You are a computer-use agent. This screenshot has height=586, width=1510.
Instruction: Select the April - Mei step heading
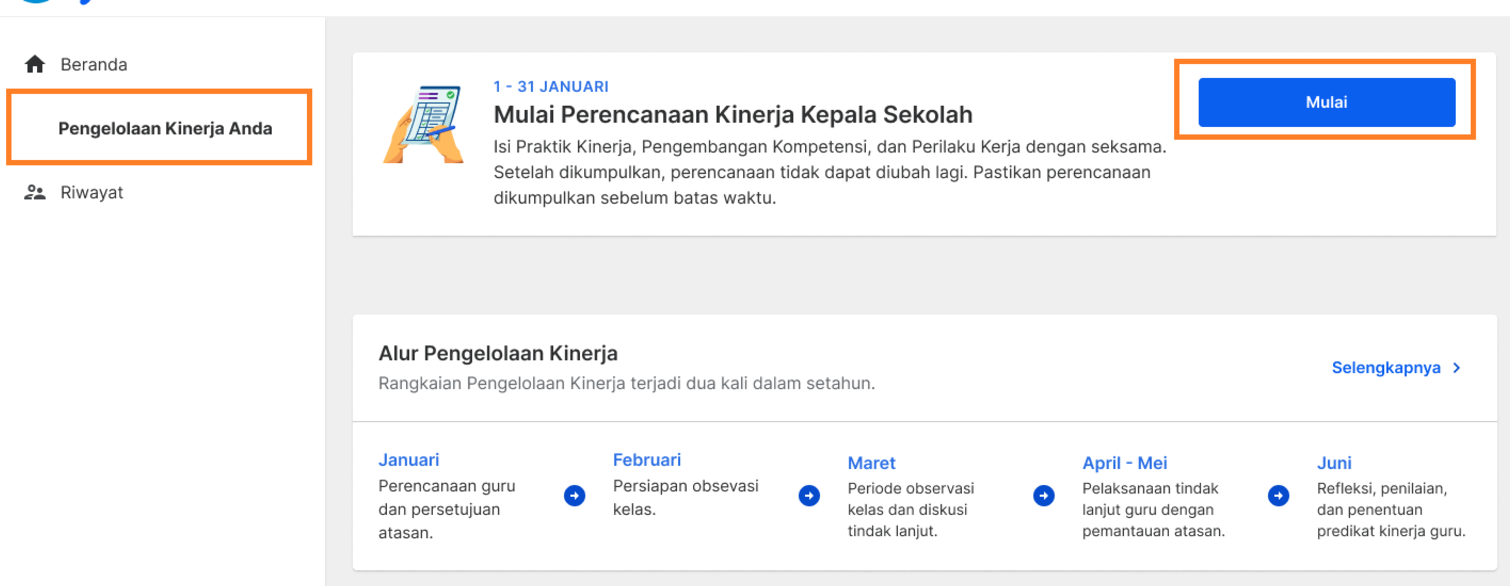coord(1125,463)
